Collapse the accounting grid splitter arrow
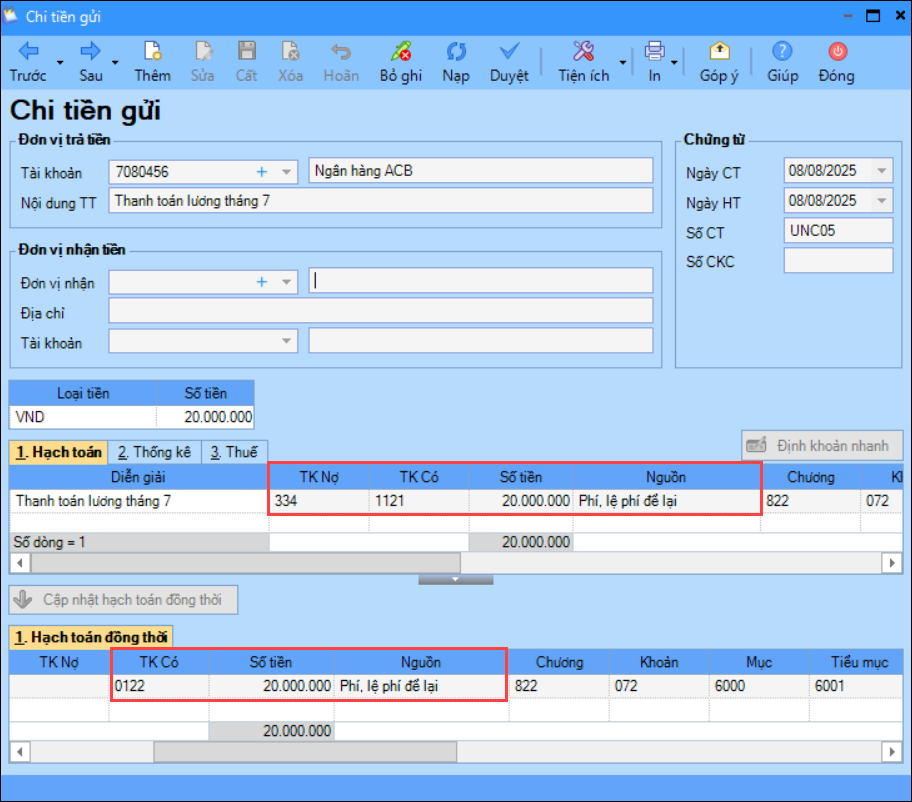The image size is (912, 802). [x=455, y=580]
